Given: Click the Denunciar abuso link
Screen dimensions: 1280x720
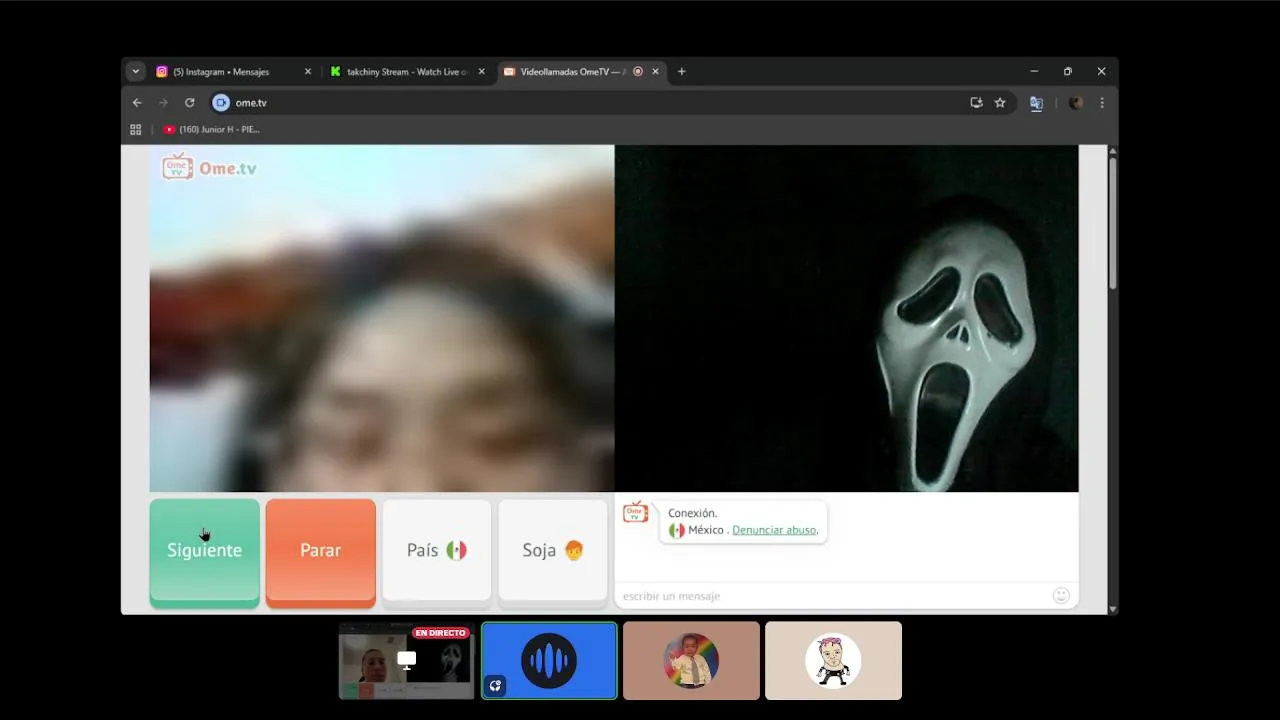Looking at the screenshot, I should (775, 530).
